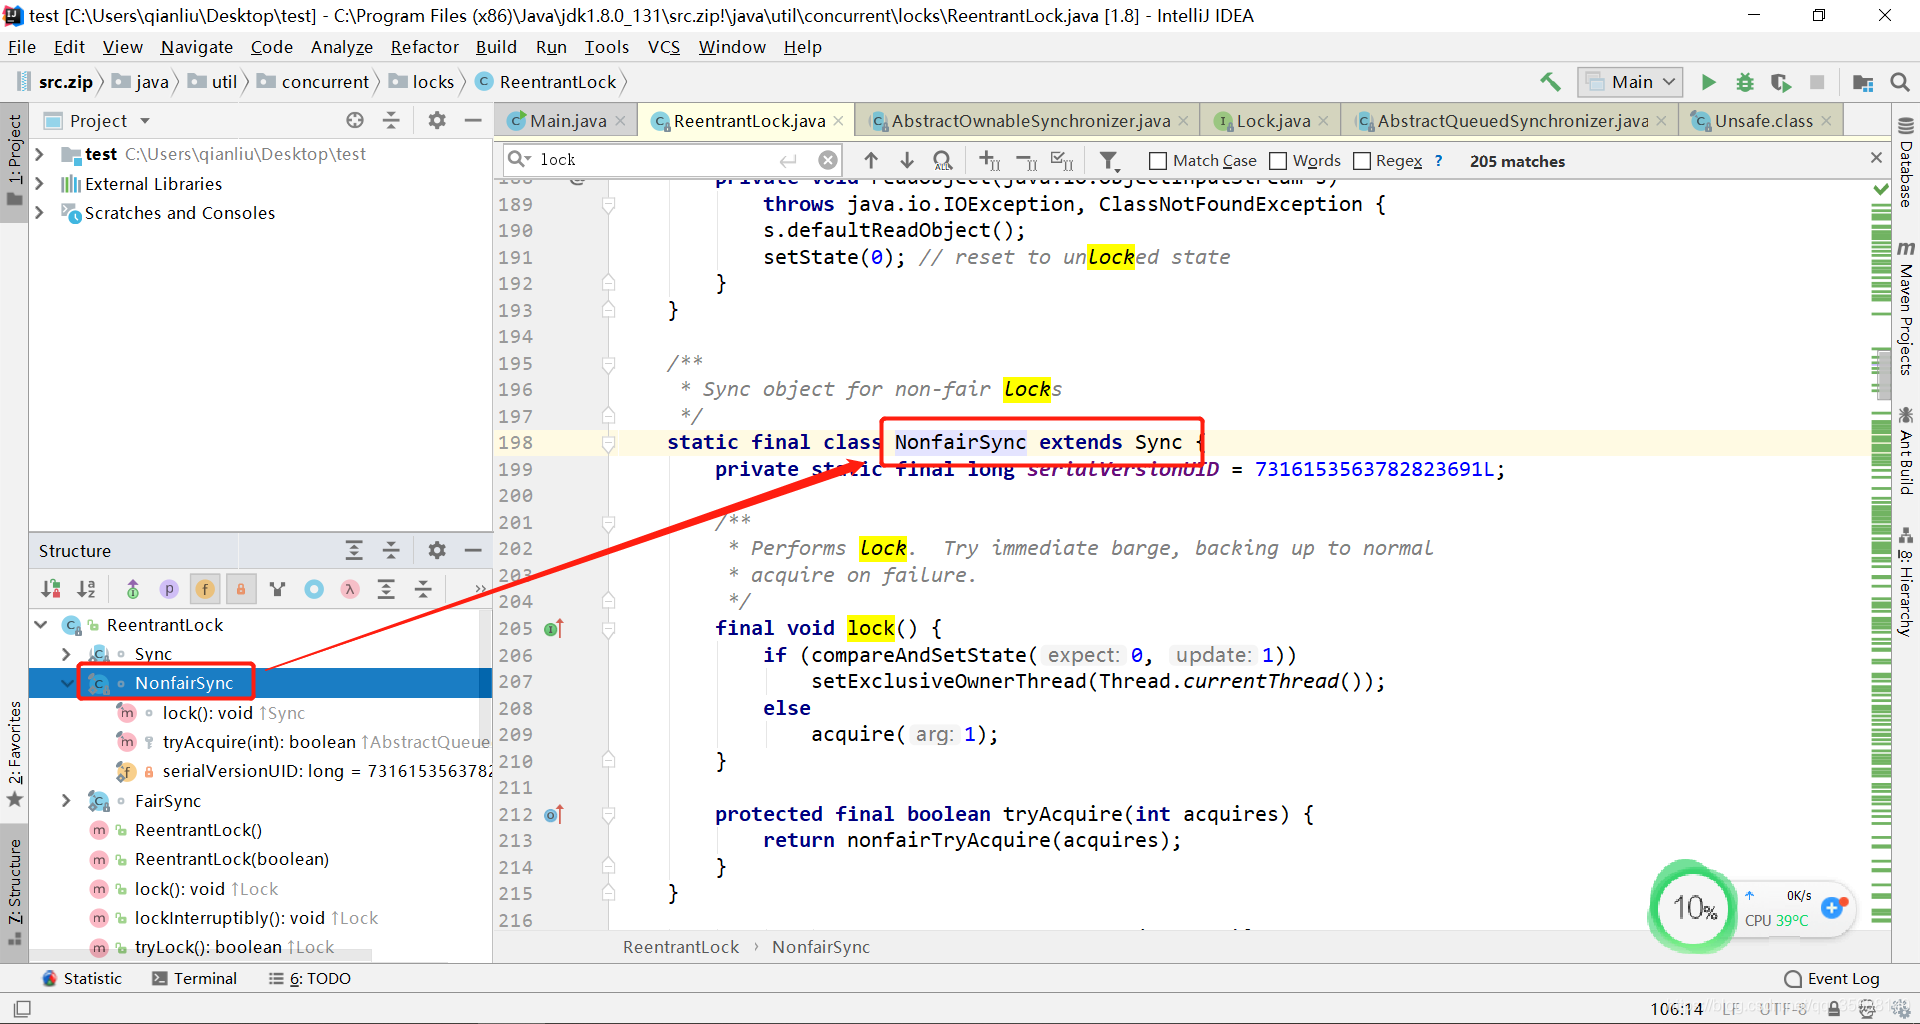Start debugging with the bug icon
The image size is (1920, 1024).
pos(1745,82)
